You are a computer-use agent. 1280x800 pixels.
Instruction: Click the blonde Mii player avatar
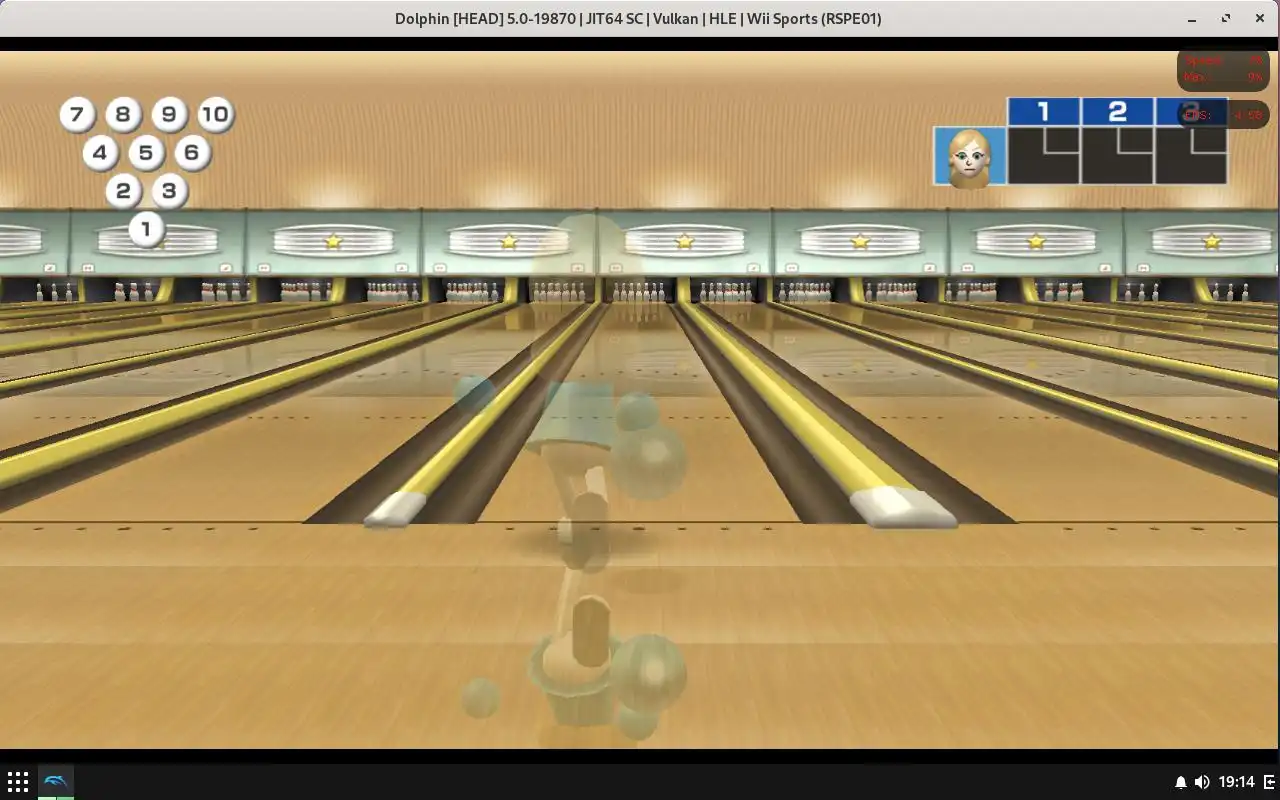[970, 156]
